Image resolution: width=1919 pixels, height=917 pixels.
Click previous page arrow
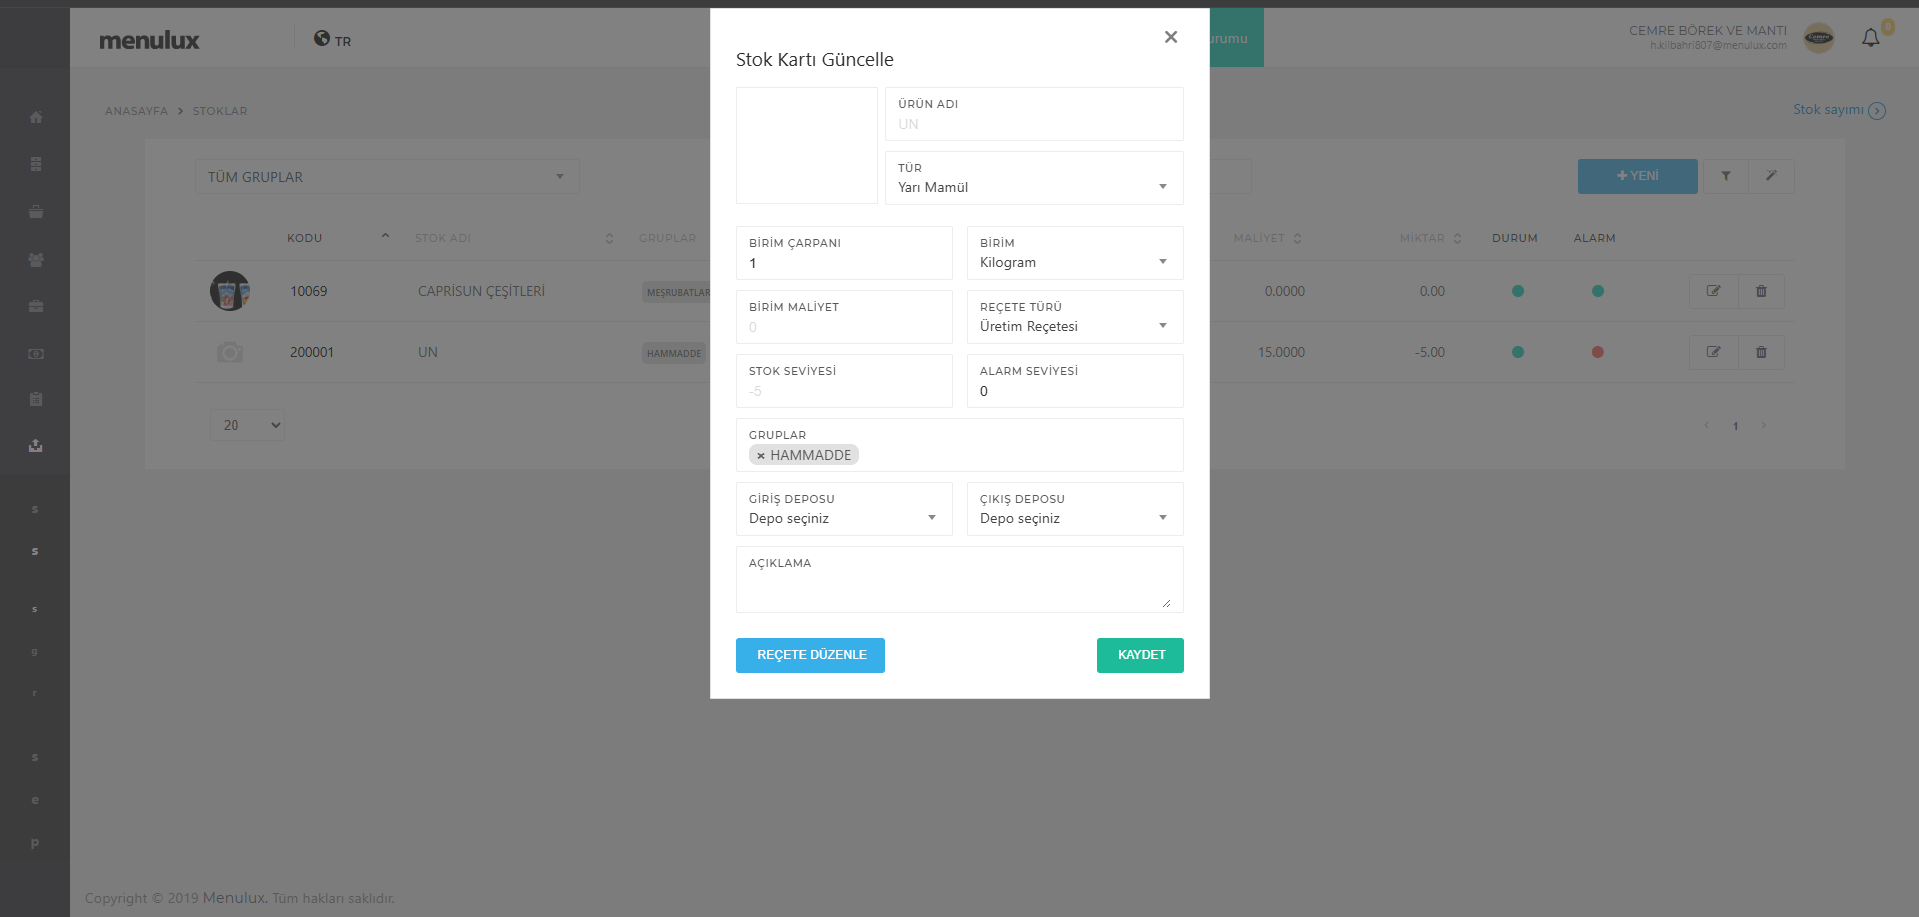1707,425
